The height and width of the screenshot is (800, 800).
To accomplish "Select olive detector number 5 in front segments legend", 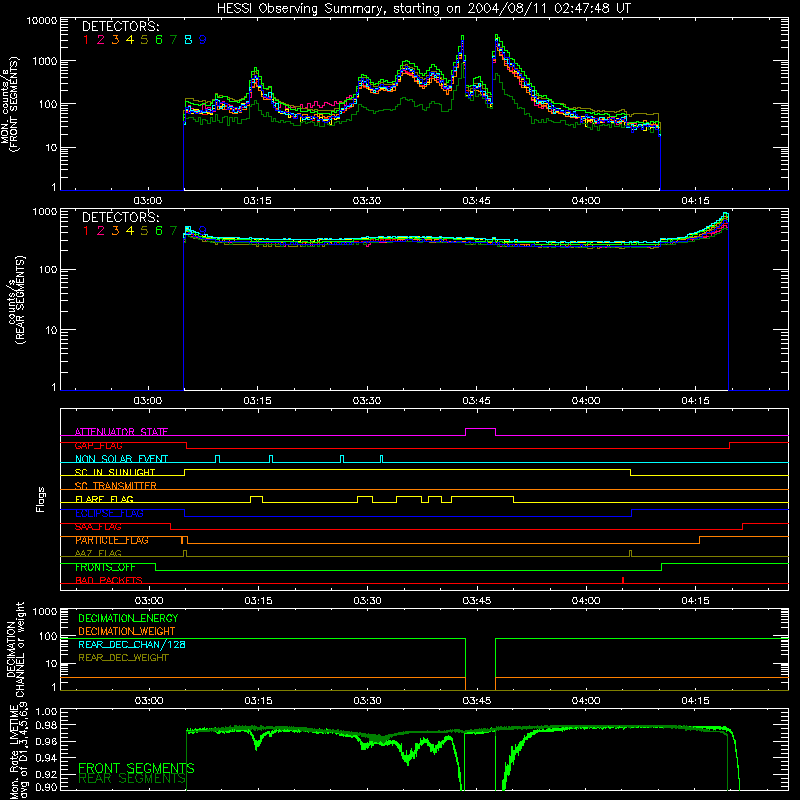I will (144, 40).
